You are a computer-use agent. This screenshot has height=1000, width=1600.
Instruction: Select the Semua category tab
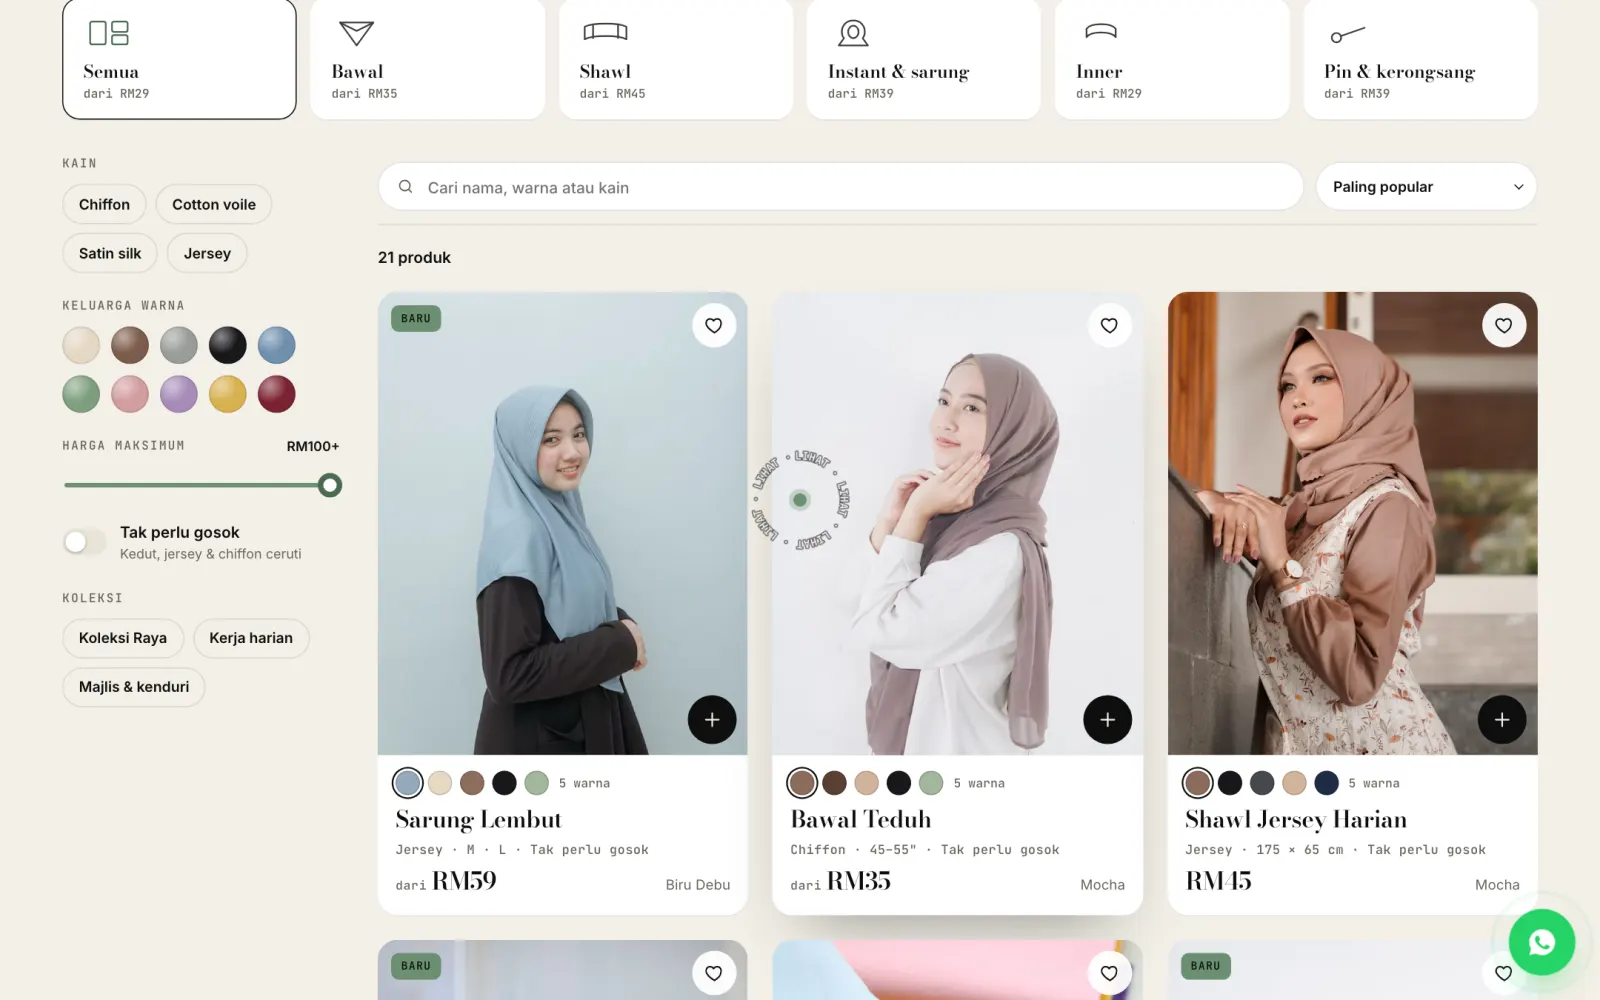tap(179, 59)
